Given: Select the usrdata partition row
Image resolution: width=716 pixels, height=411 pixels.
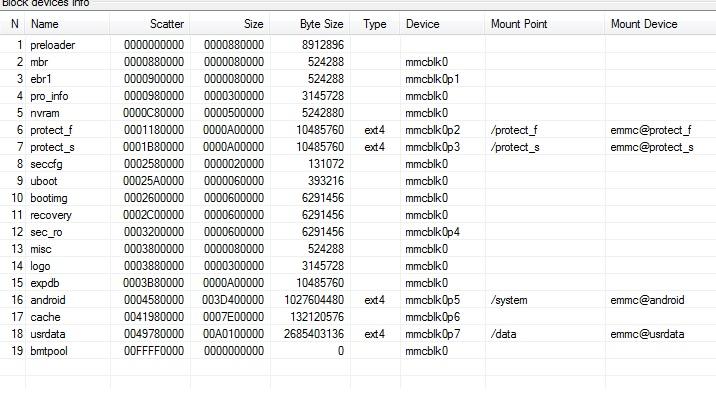Looking at the screenshot, I should tap(358, 334).
